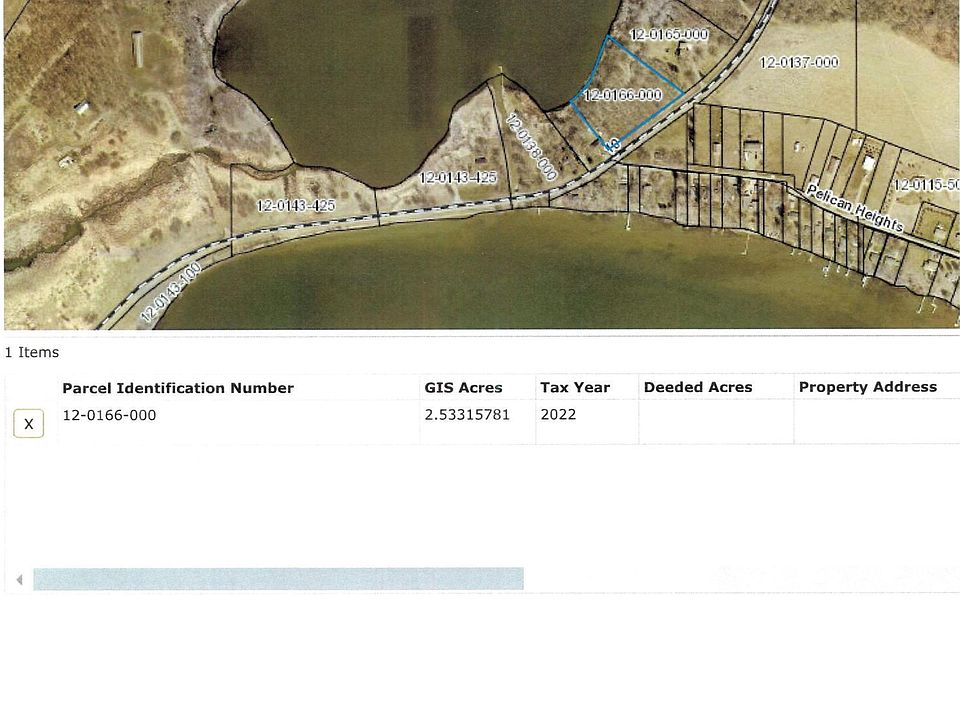Select parcel 12-0137-000 on the map
The height and width of the screenshot is (720, 960).
point(799,62)
